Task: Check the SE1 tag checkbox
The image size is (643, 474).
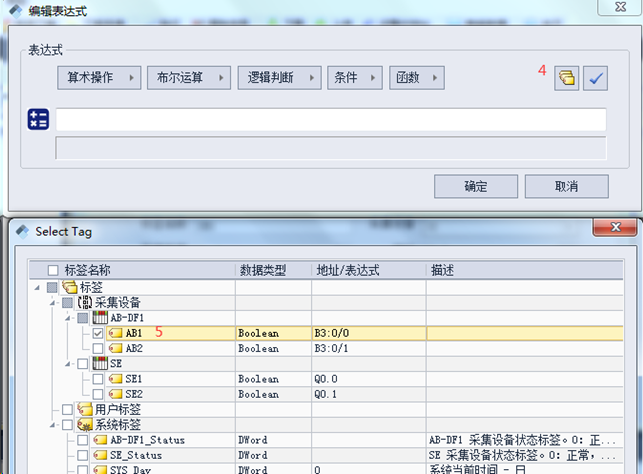Action: (x=98, y=379)
